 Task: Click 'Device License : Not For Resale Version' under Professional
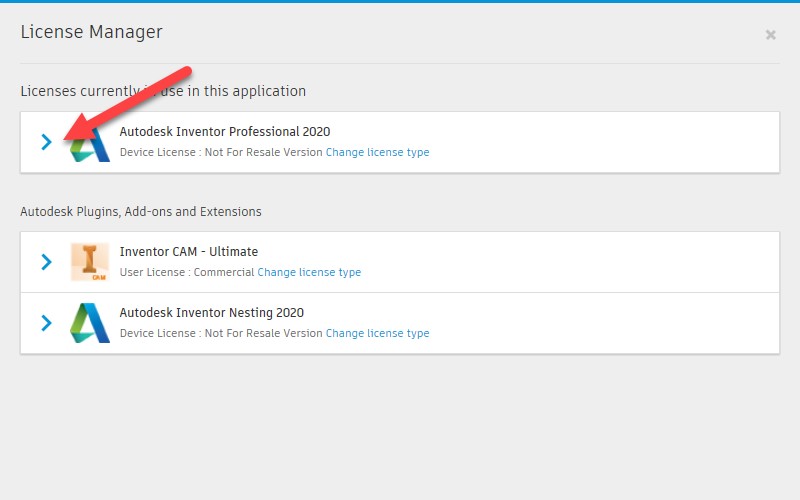coord(221,152)
